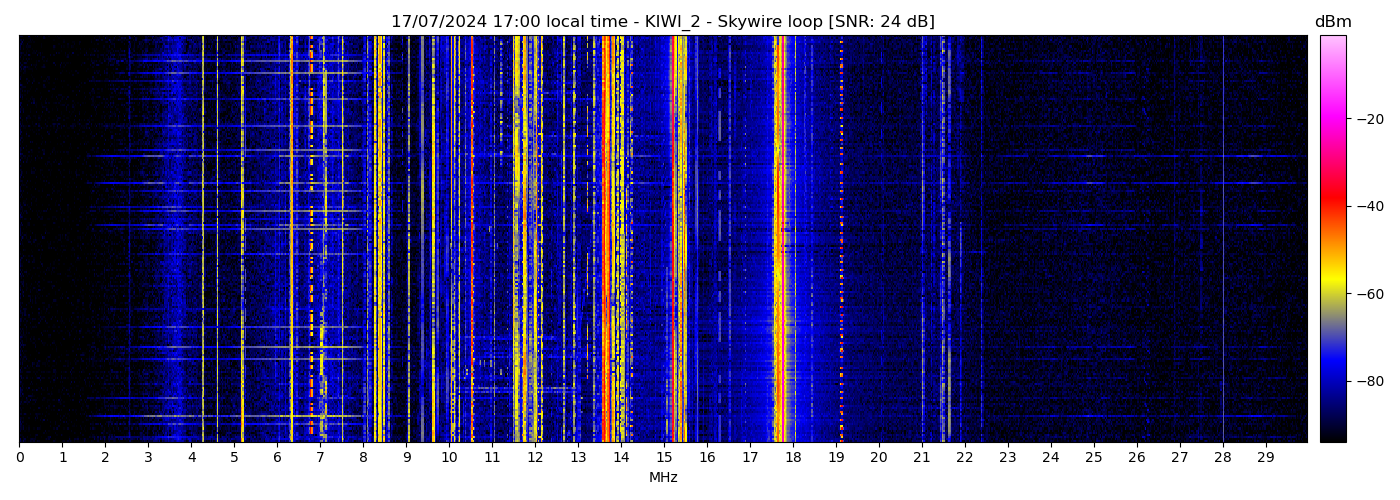Click the dashed orange signal near 19.1 MHz

tap(841, 240)
